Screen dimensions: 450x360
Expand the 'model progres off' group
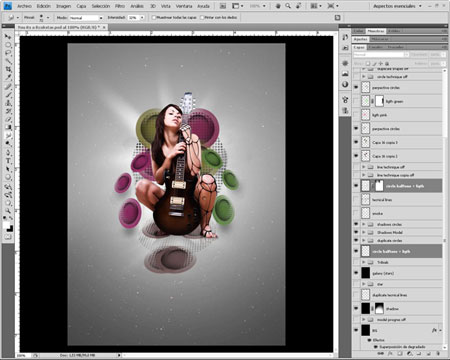364,320
